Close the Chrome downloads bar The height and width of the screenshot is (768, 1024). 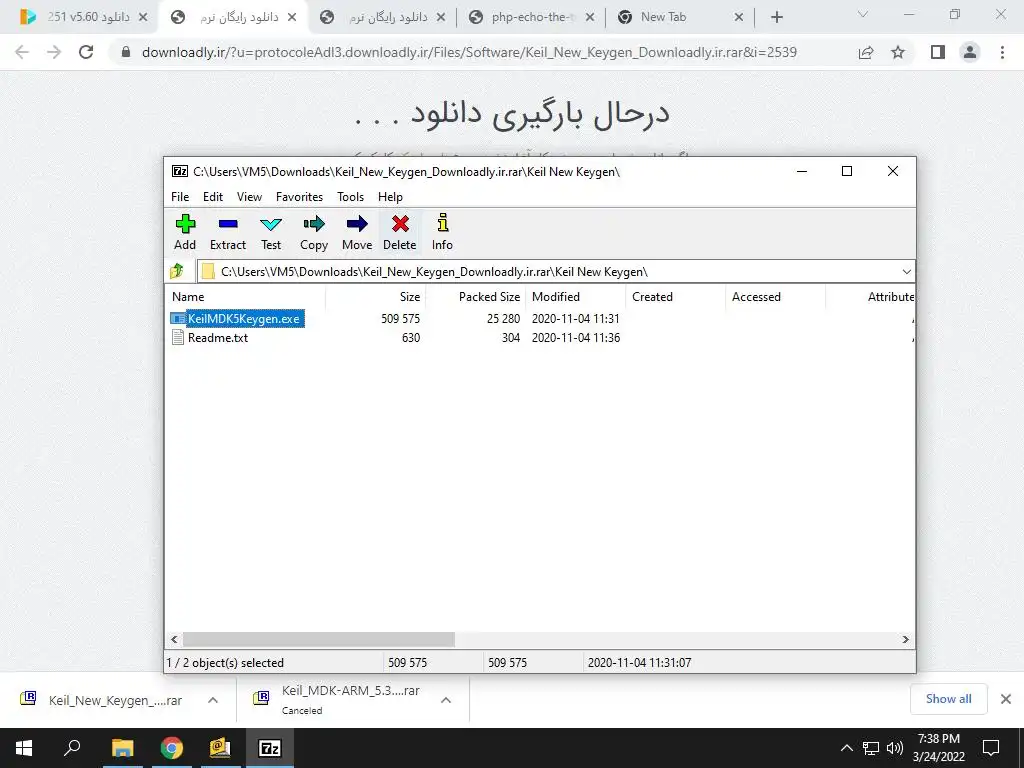pyautogui.click(x=1006, y=699)
